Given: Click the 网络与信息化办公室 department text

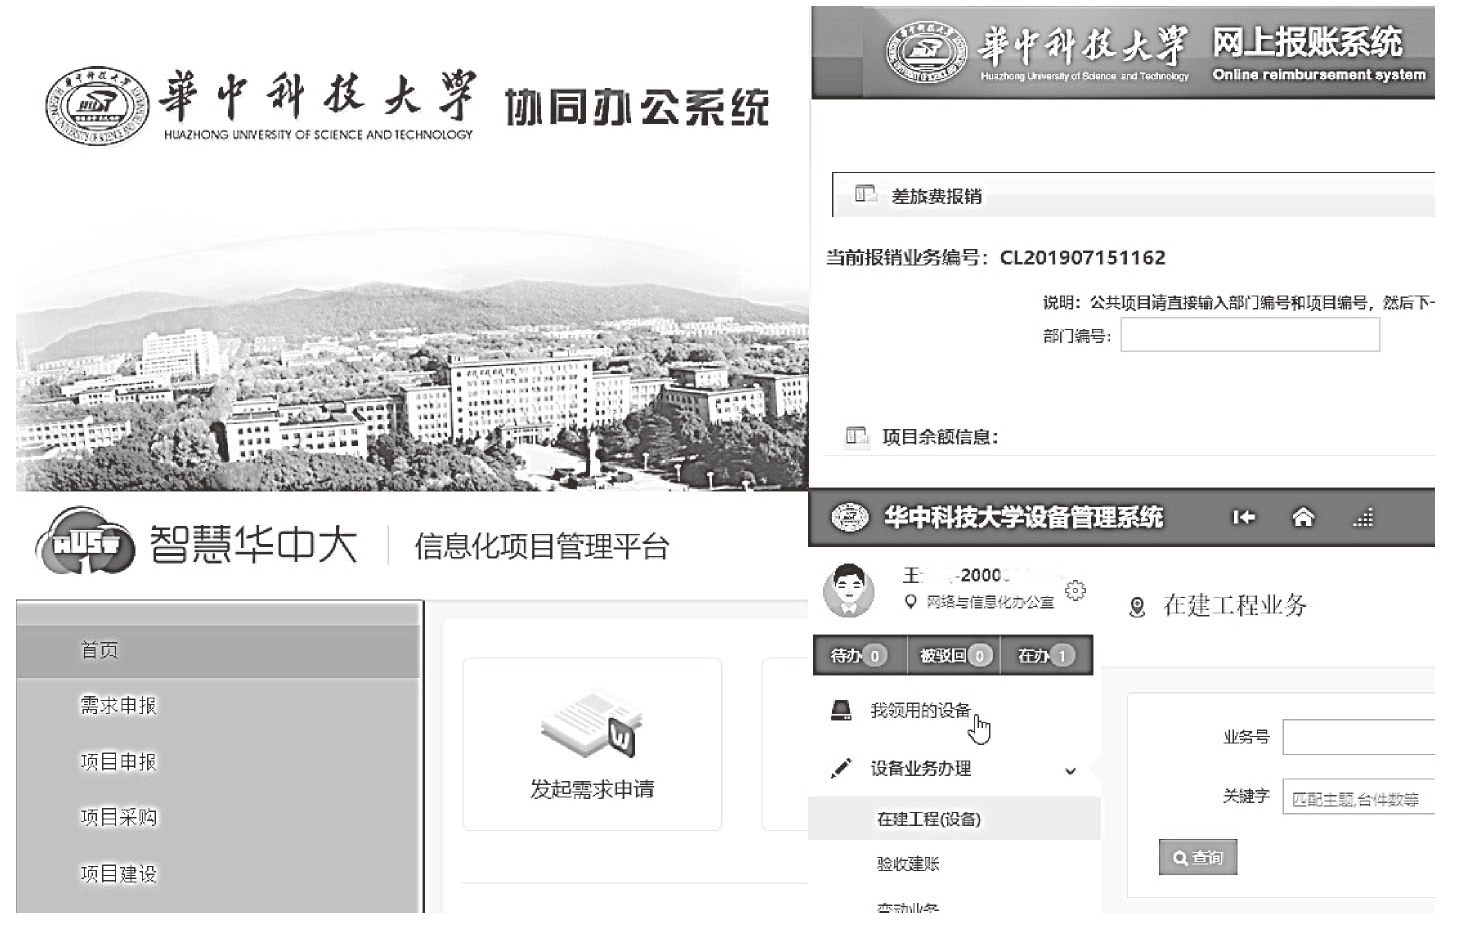Looking at the screenshot, I should pos(989,602).
